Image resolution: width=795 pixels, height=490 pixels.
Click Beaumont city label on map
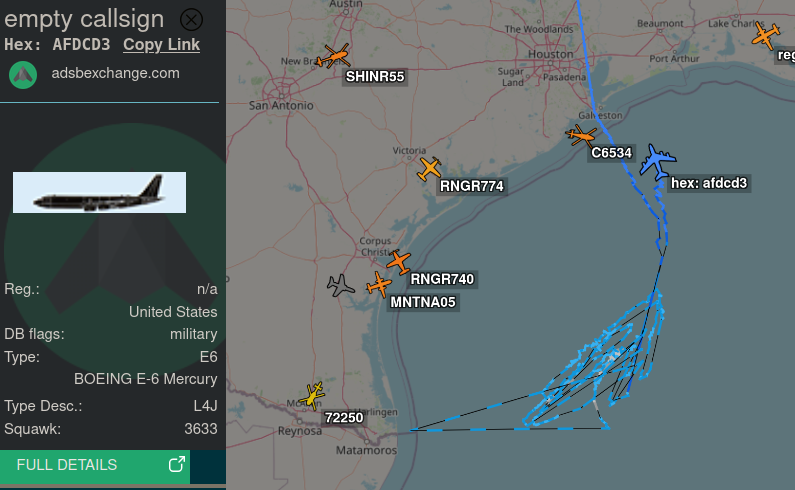click(x=660, y=23)
